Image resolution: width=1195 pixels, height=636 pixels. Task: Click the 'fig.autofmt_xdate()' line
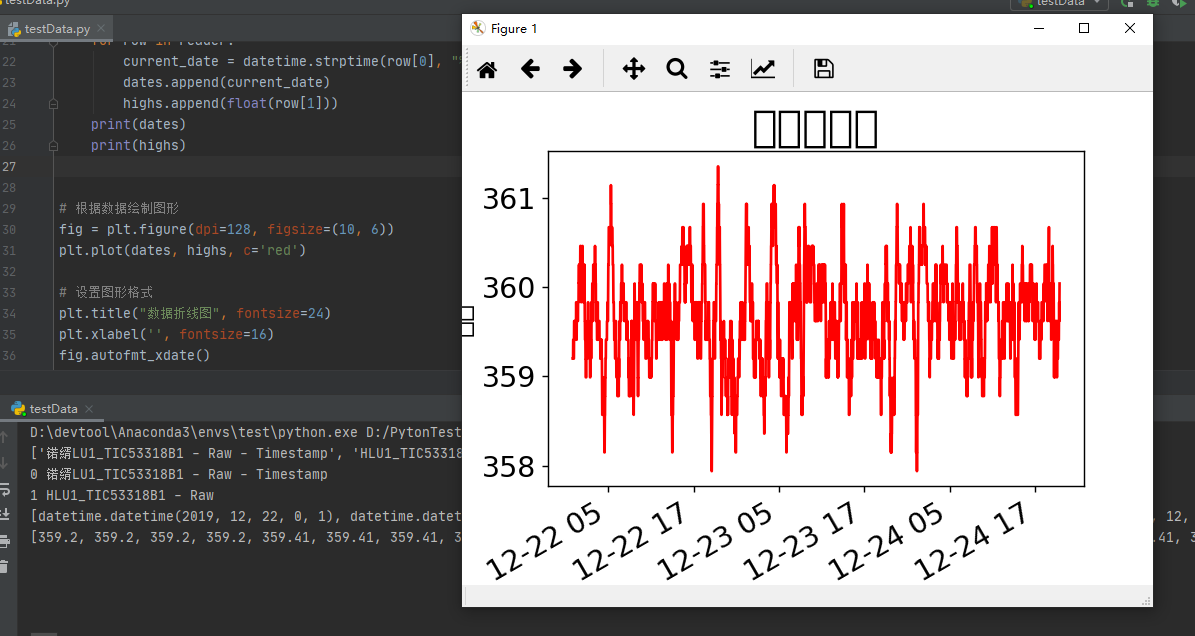(x=134, y=355)
